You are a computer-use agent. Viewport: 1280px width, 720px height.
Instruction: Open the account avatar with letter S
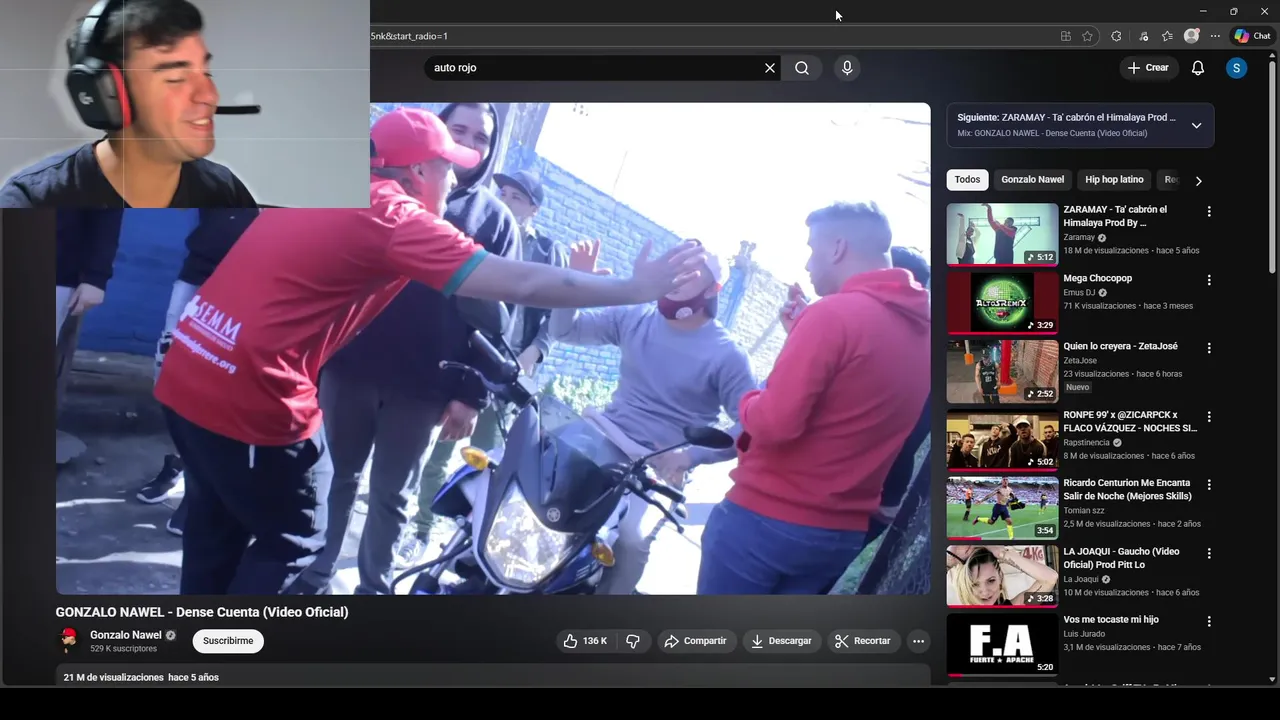(x=1237, y=68)
